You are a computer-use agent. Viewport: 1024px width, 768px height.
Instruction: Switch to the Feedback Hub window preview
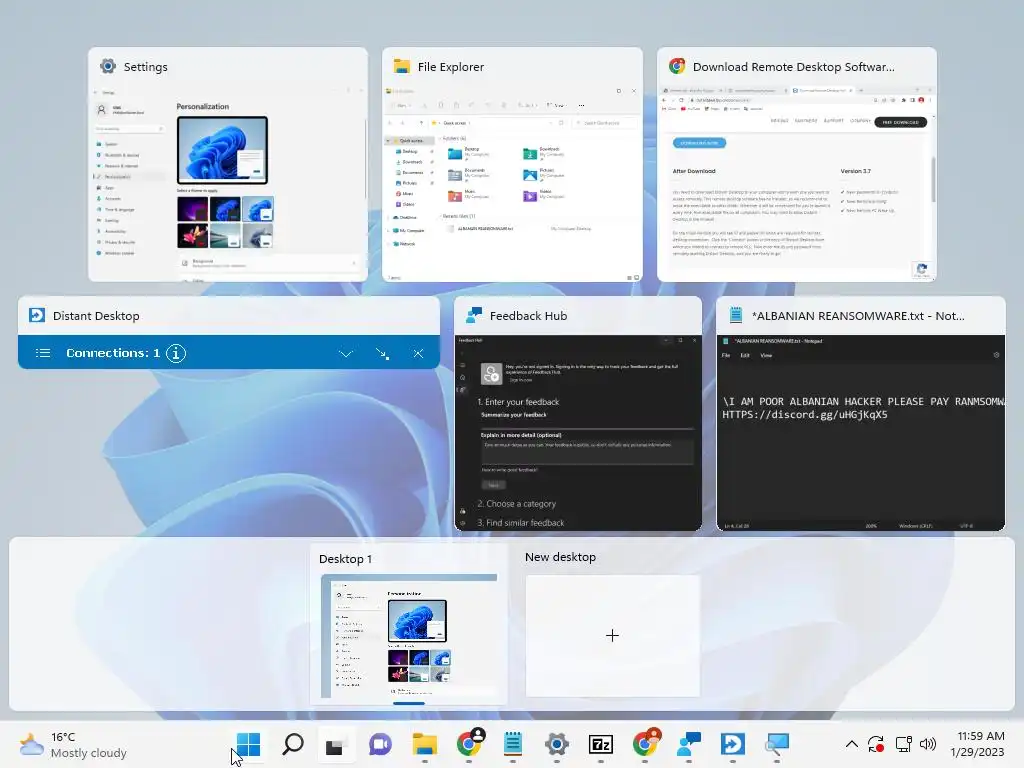[x=578, y=413]
